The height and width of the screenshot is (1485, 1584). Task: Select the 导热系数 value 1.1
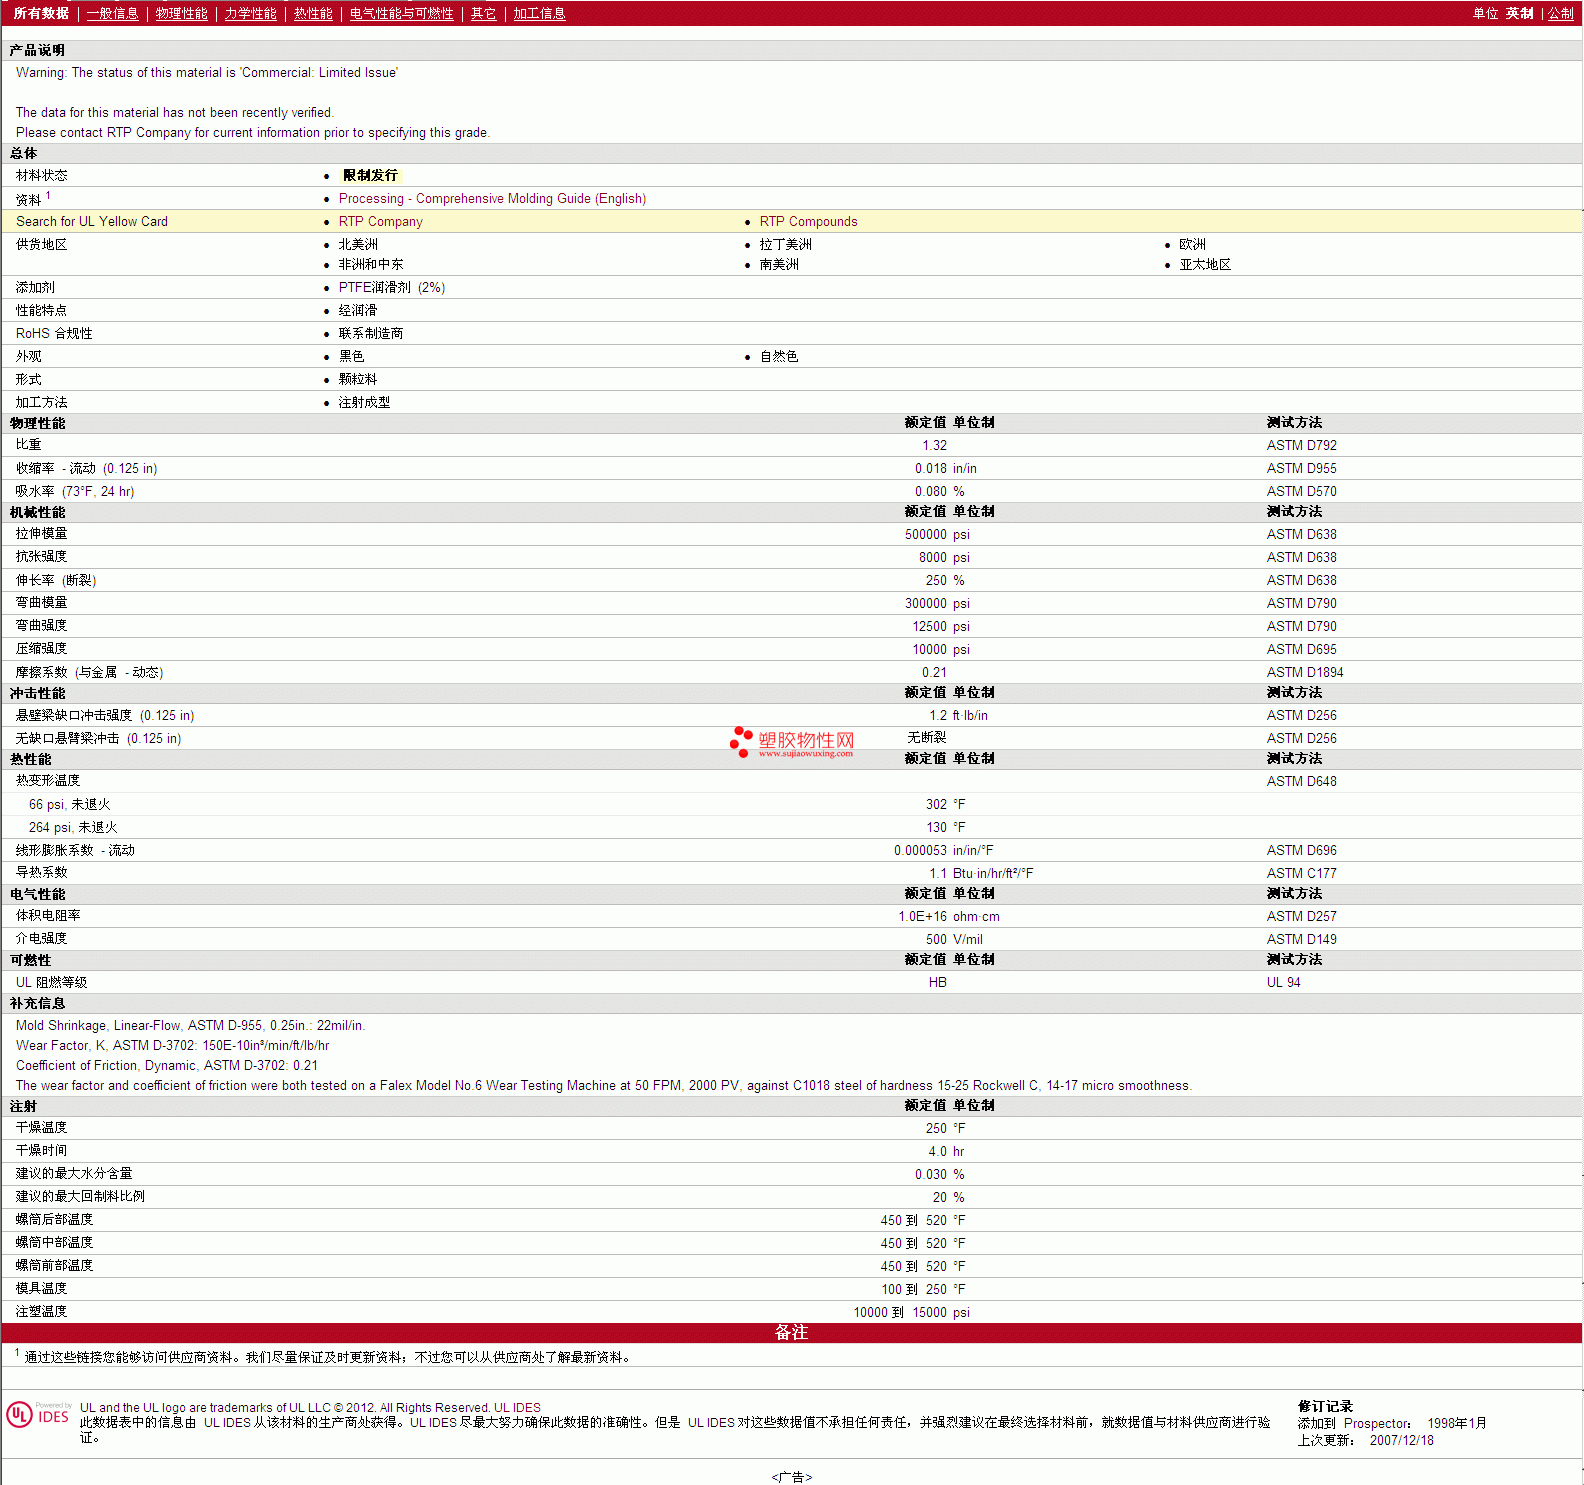[938, 874]
